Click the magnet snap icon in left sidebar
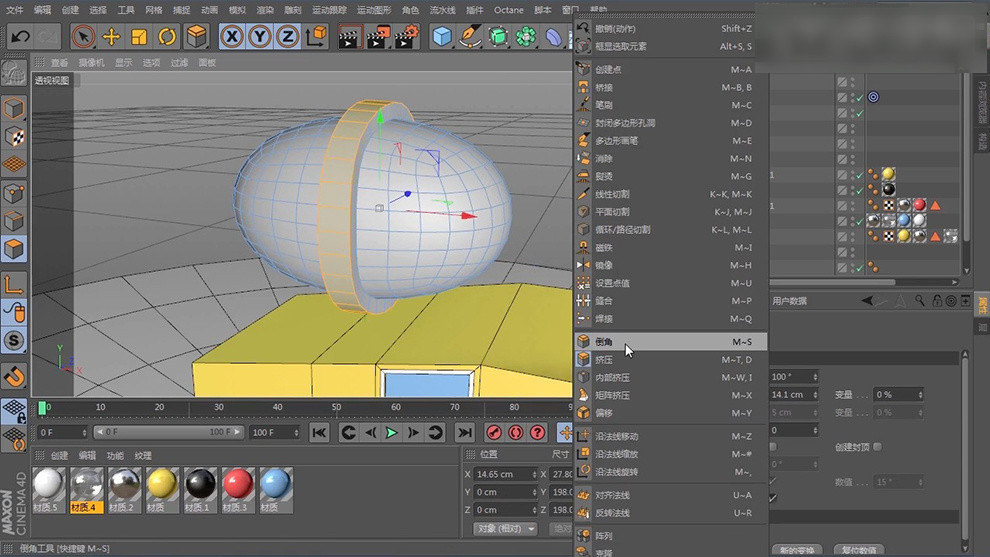990x557 pixels. coord(14,376)
